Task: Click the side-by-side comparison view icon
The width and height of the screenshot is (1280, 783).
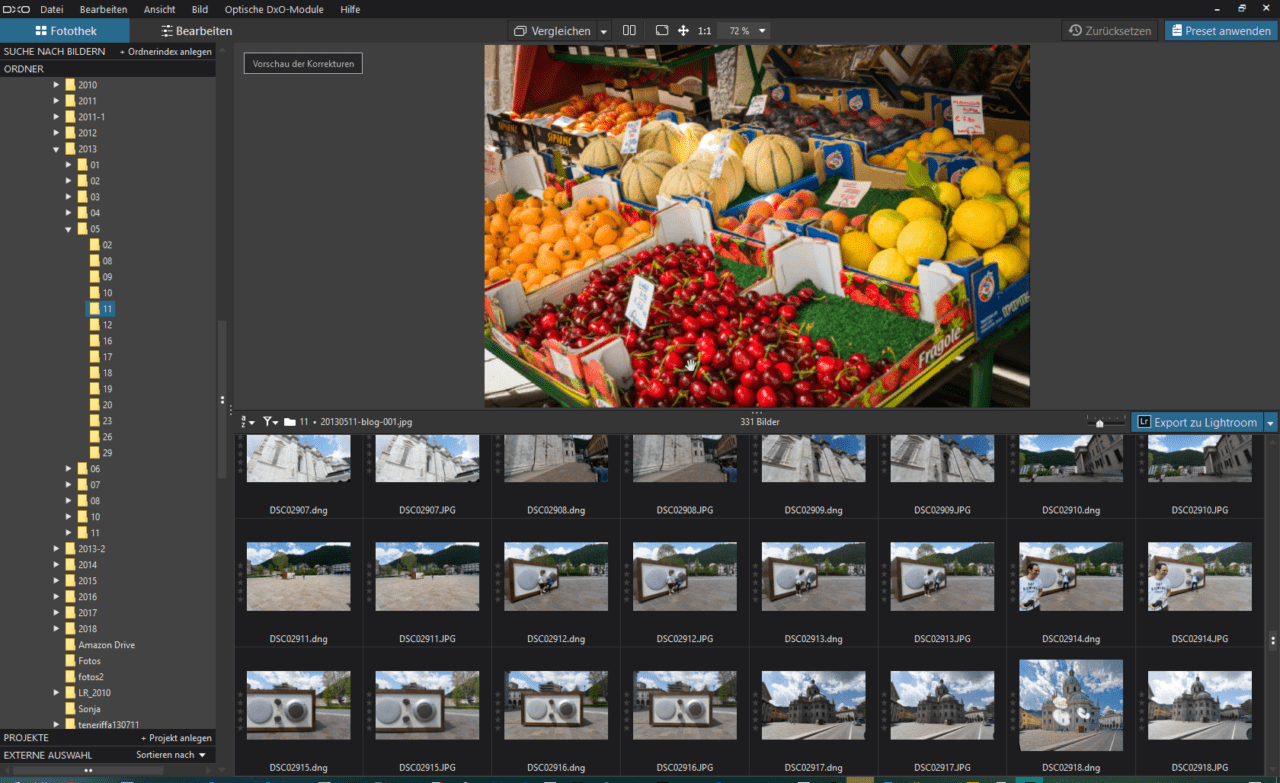Action: (x=629, y=31)
